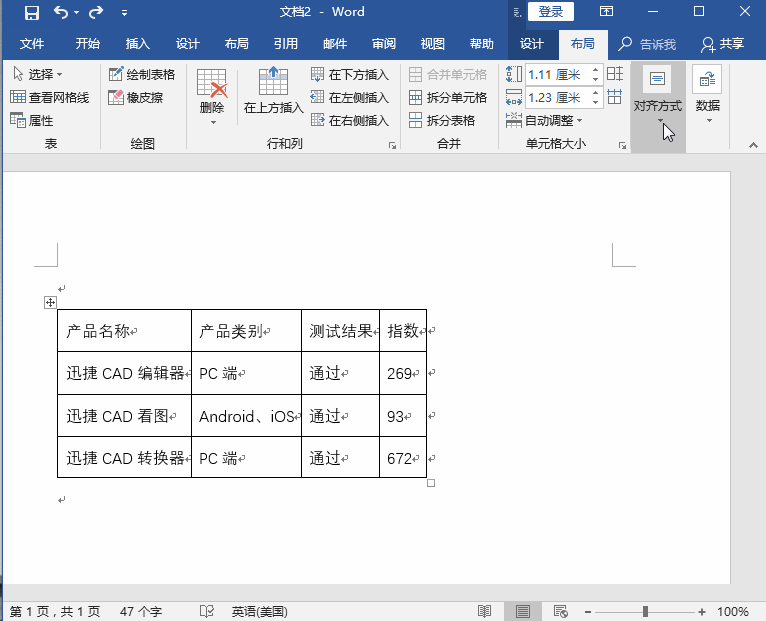Switch to the 插入 tab
Screen dimensions: 766x621
[137, 44]
